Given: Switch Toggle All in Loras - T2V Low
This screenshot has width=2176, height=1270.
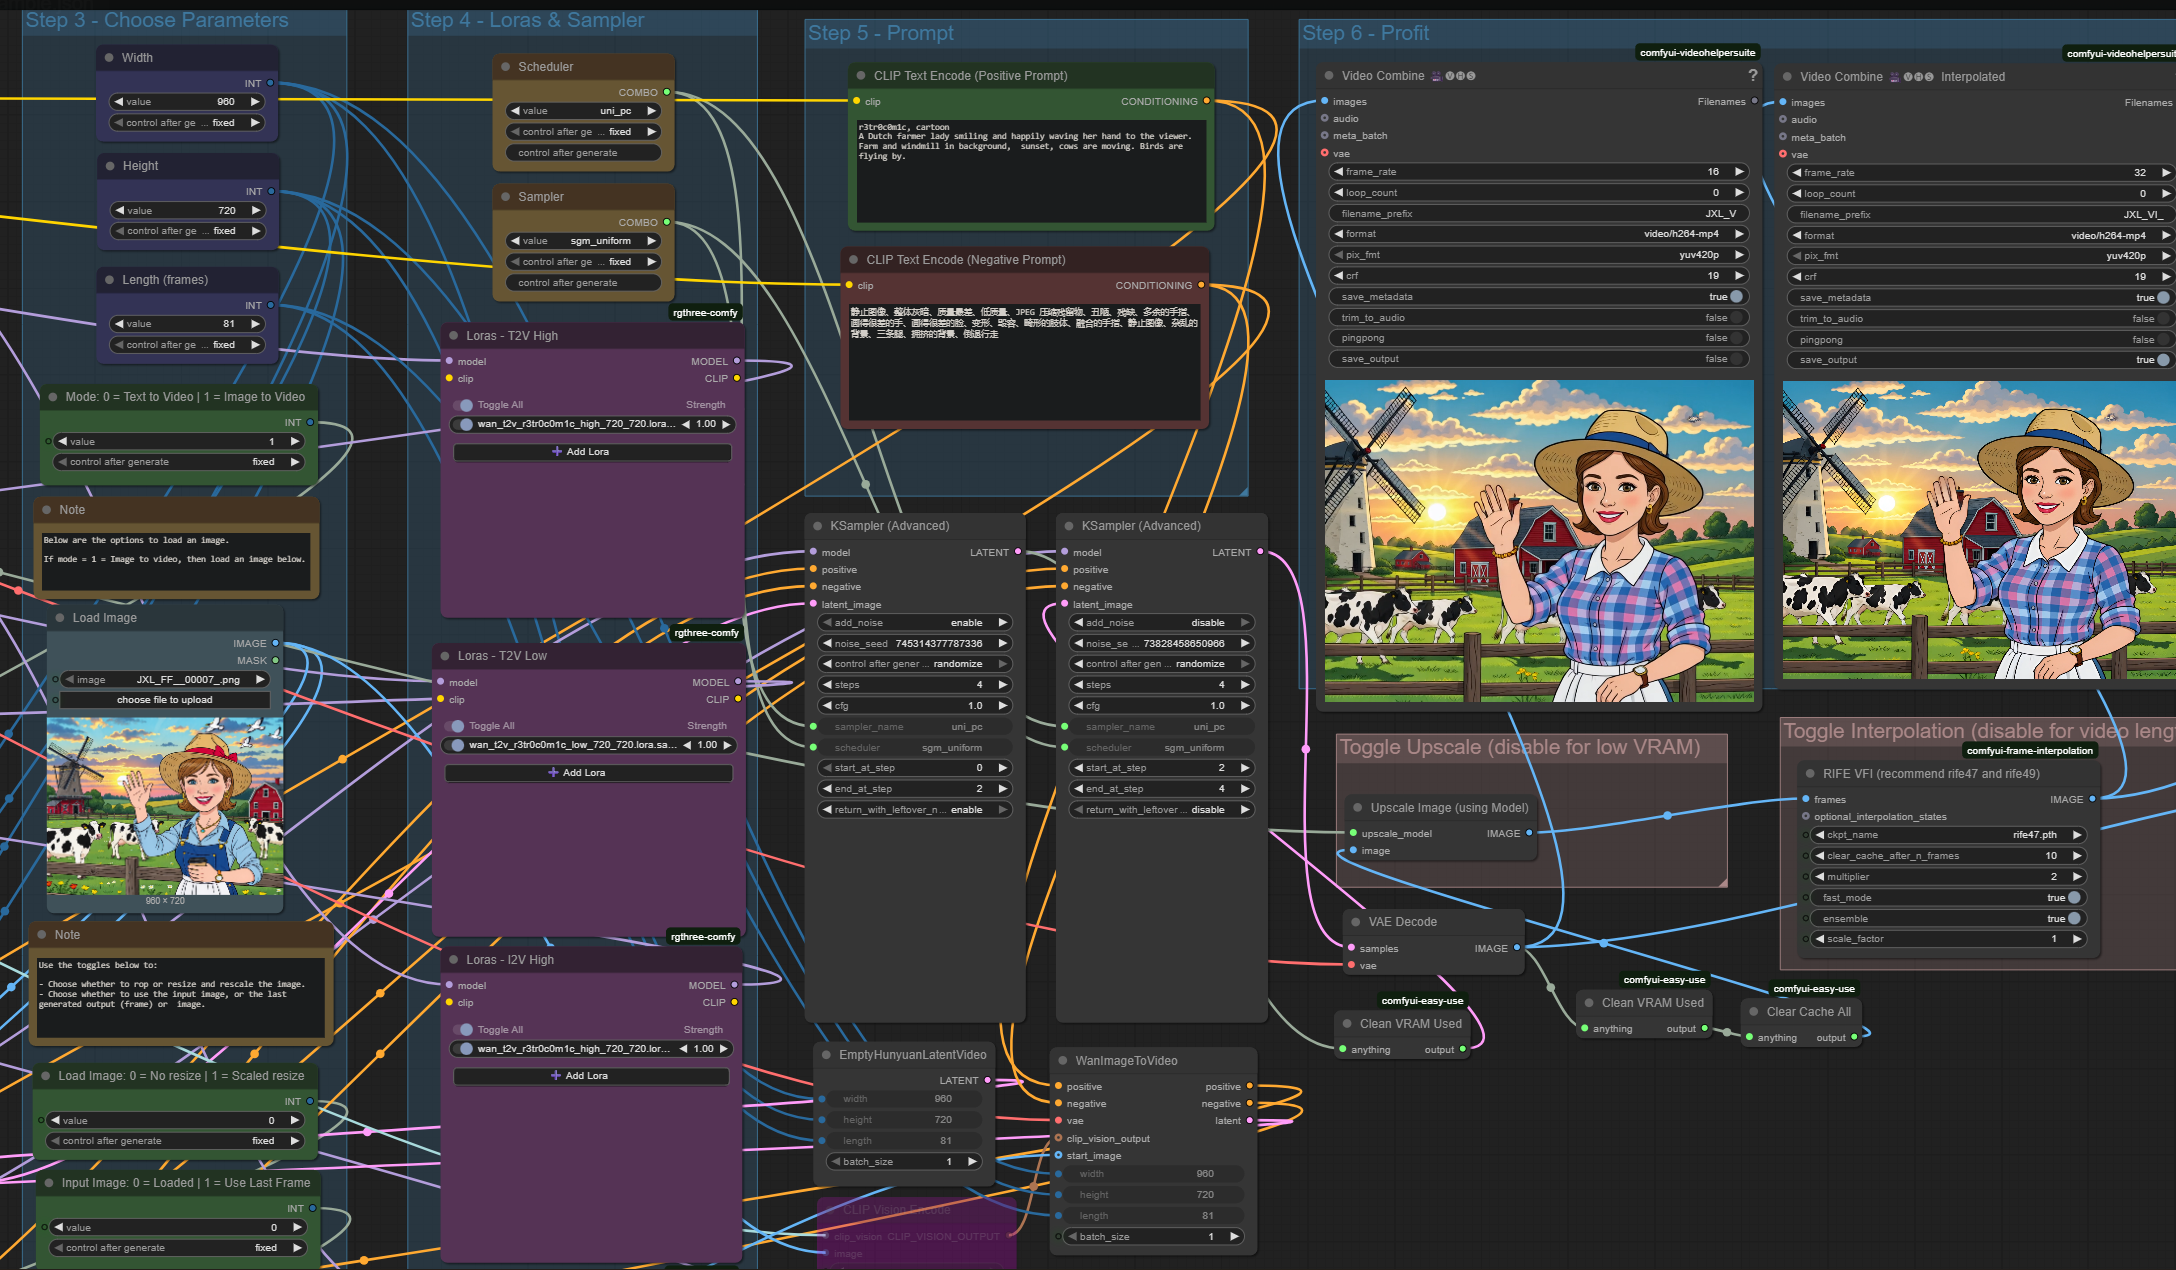Looking at the screenshot, I should [x=456, y=726].
